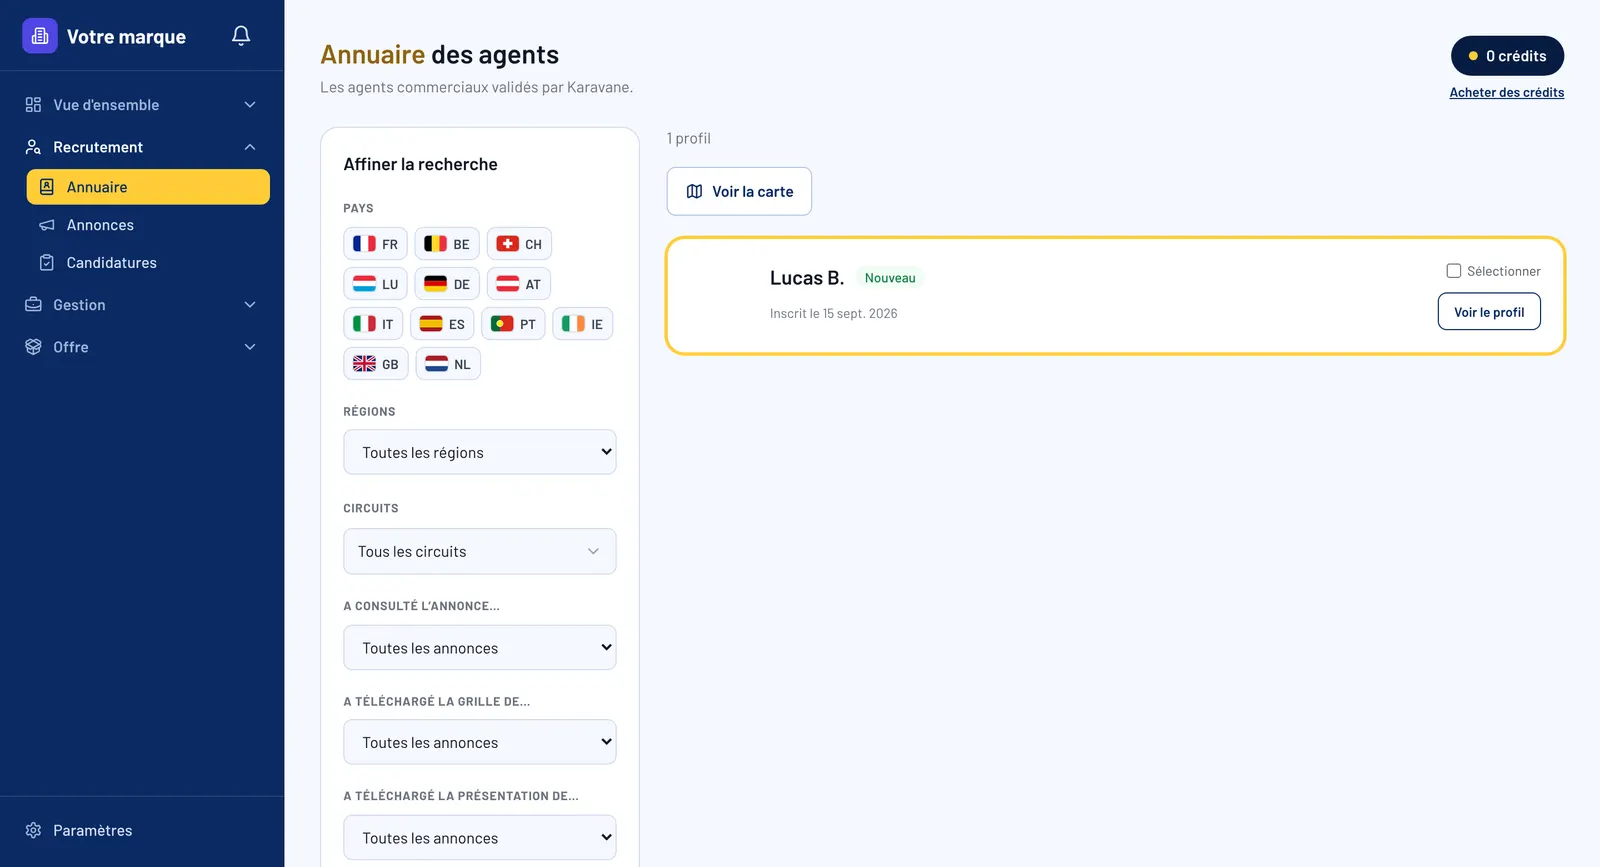Click the Offre layers icon
The width and height of the screenshot is (1600, 867).
click(x=33, y=347)
